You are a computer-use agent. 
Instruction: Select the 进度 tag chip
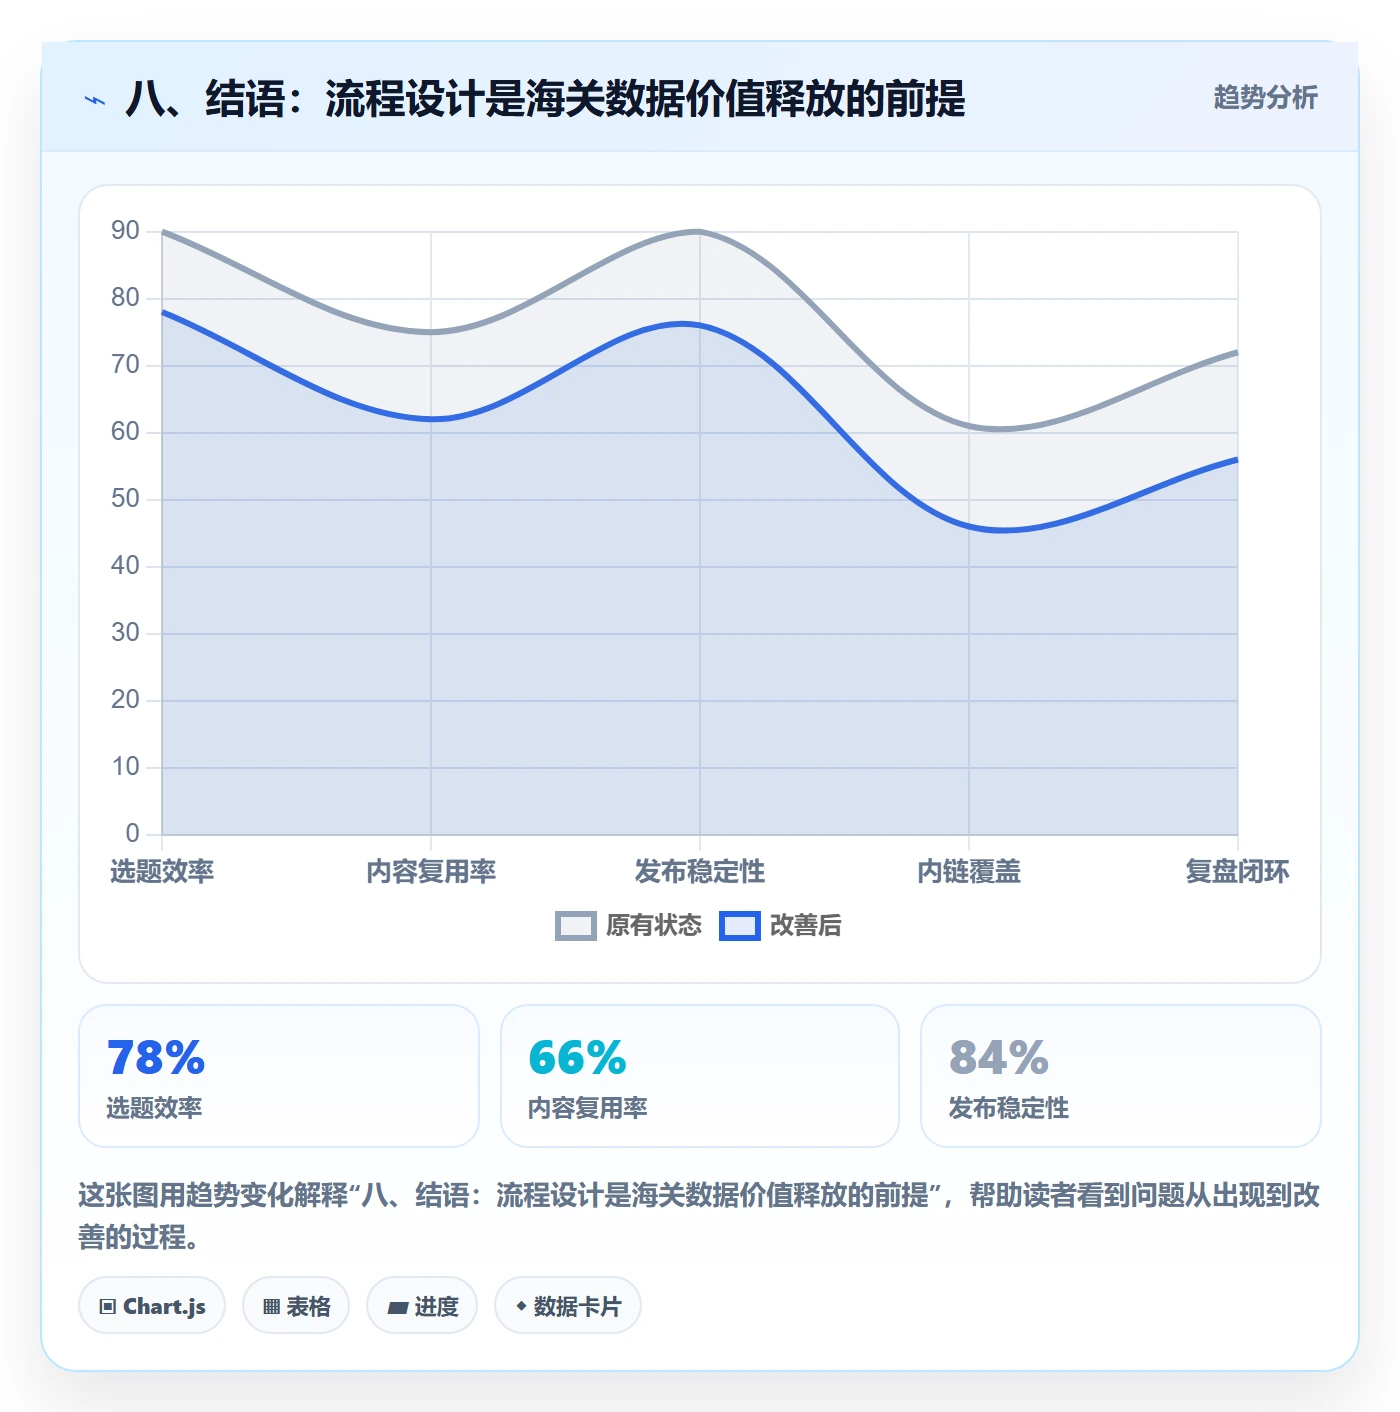tap(422, 1305)
